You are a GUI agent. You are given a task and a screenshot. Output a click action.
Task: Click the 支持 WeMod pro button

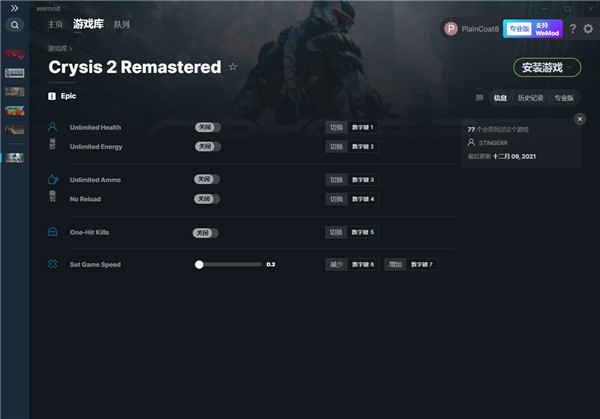[x=546, y=28]
